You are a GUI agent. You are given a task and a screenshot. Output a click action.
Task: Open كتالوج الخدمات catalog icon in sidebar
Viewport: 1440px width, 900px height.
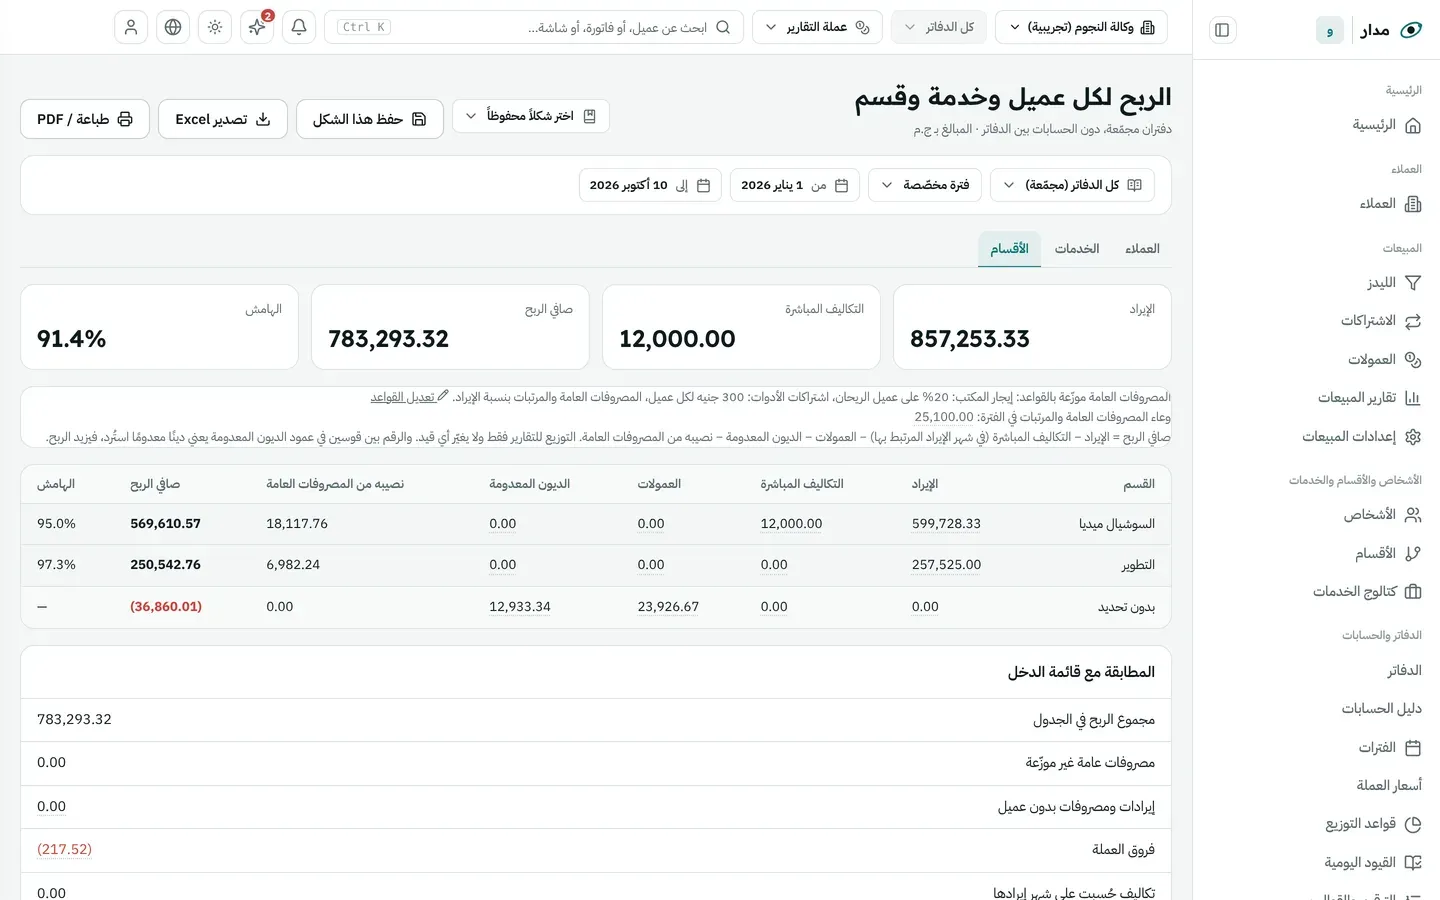pyautogui.click(x=1413, y=592)
